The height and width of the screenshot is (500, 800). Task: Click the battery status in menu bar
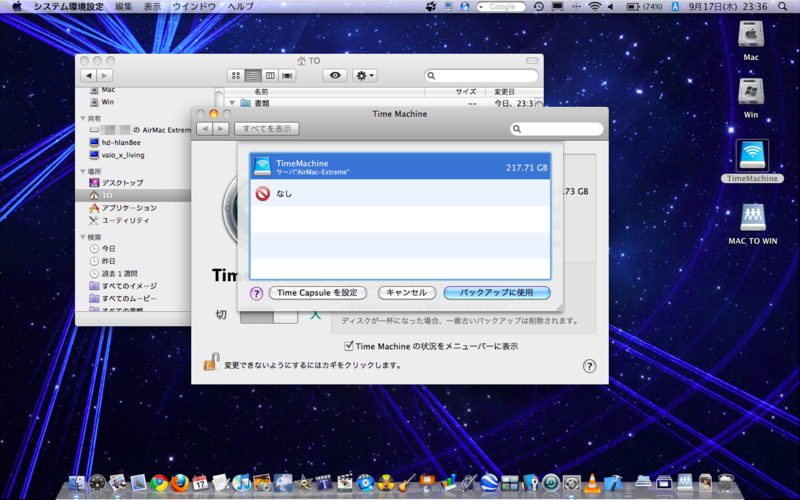click(x=644, y=7)
